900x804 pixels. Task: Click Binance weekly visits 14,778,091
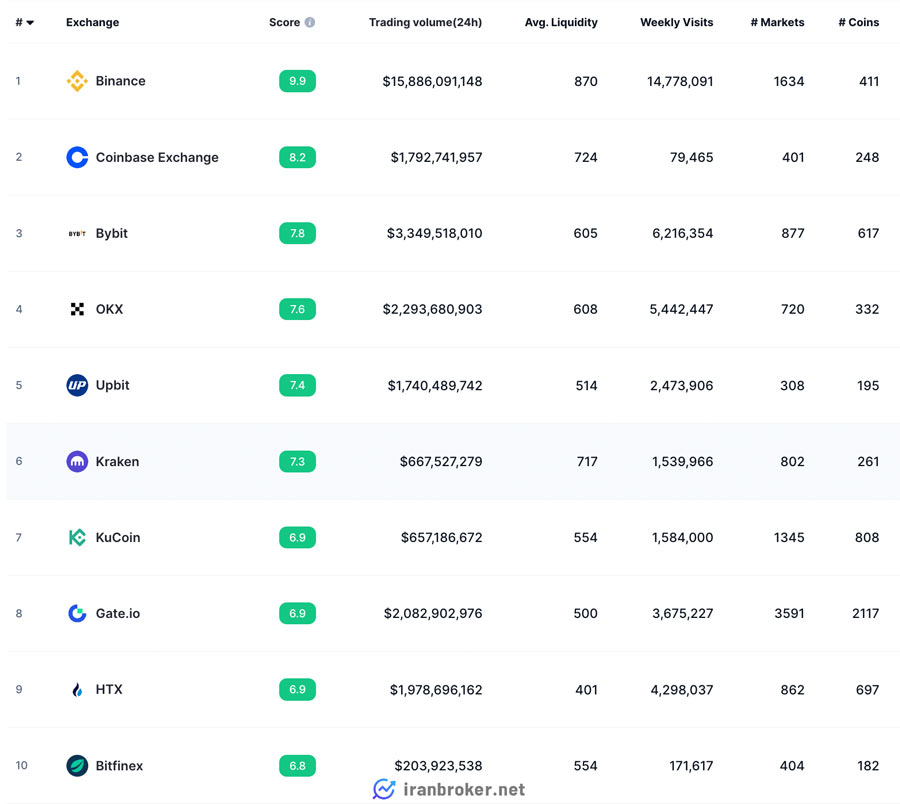(680, 81)
